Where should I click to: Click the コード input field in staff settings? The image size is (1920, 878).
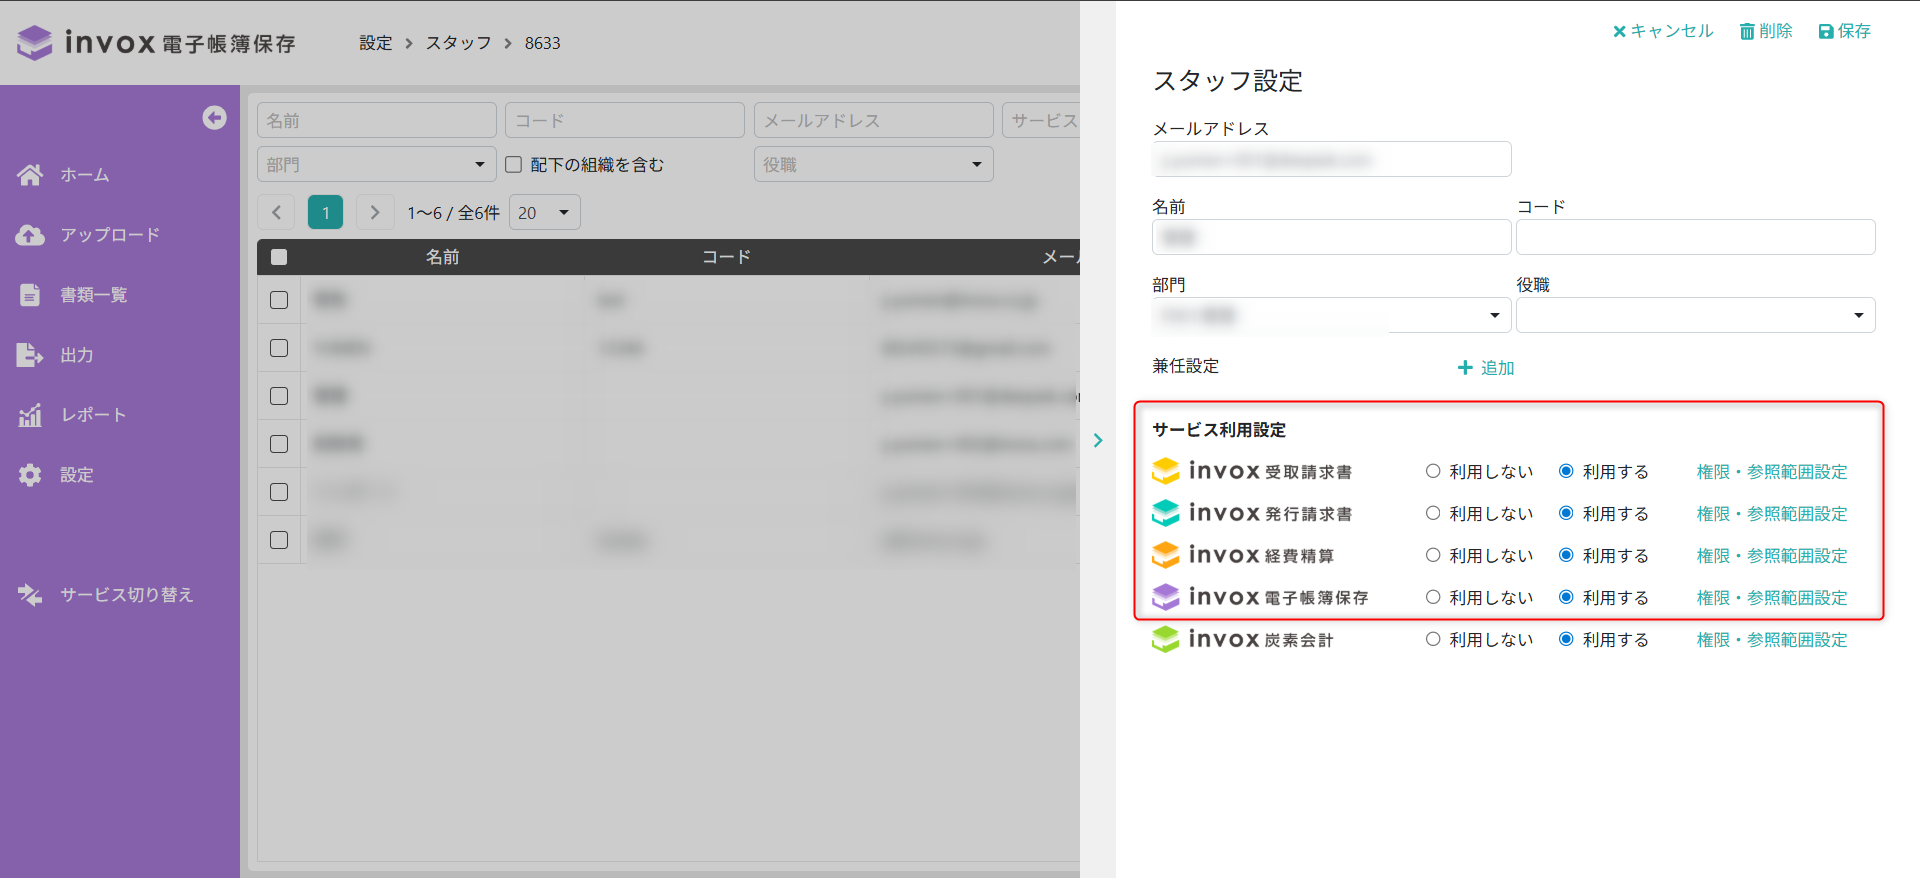click(x=1695, y=237)
